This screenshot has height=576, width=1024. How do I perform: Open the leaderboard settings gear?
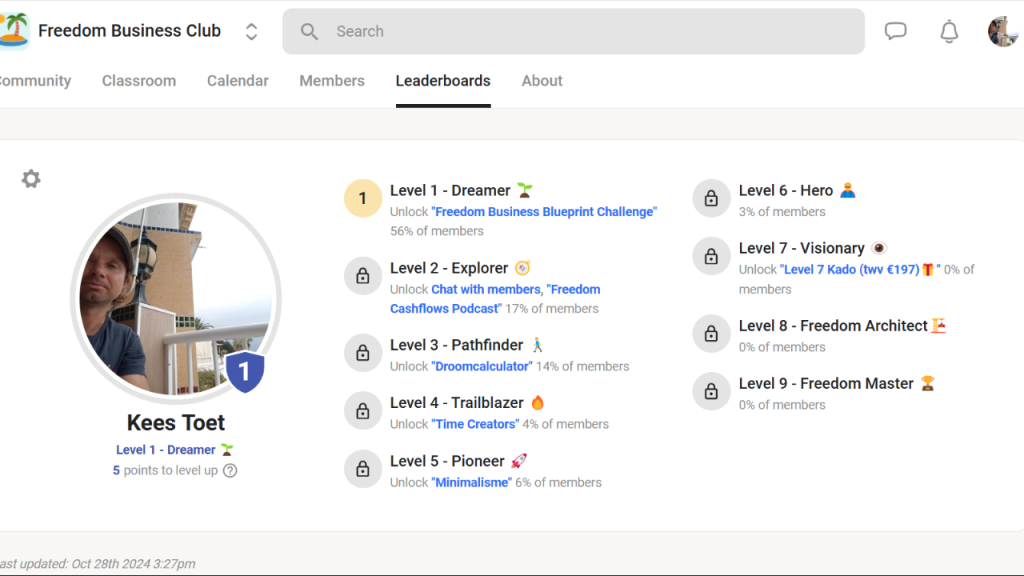31,179
